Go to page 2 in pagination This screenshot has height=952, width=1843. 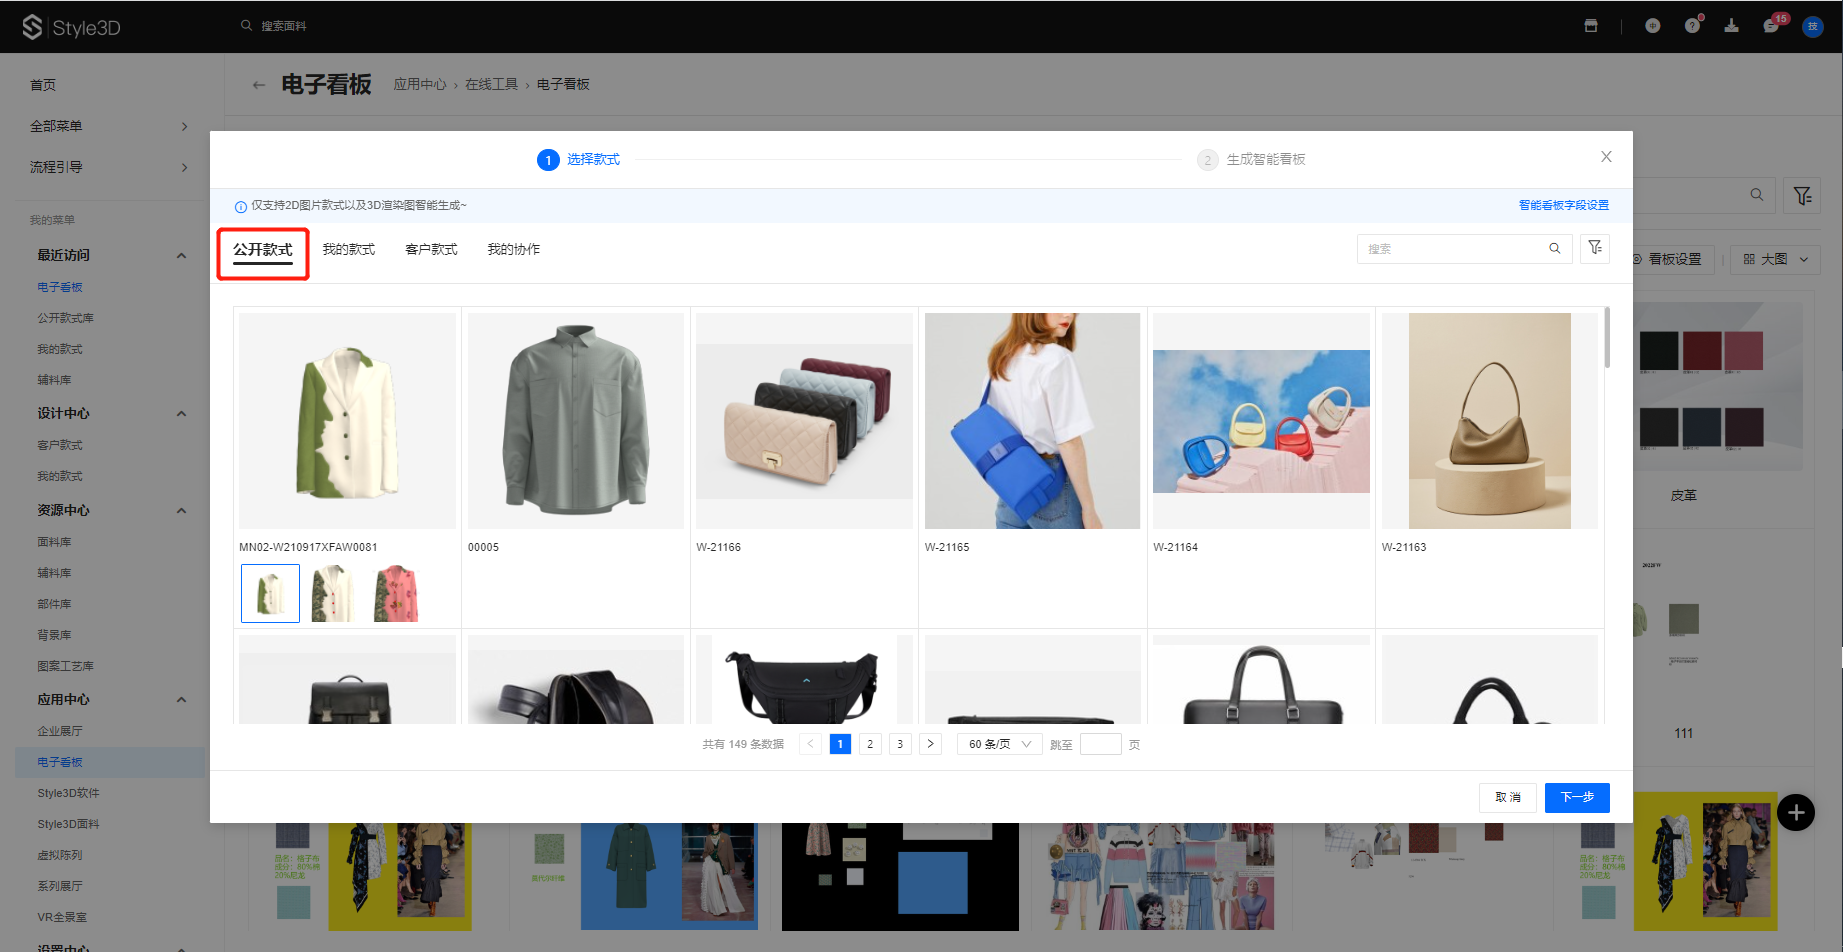pyautogui.click(x=870, y=744)
